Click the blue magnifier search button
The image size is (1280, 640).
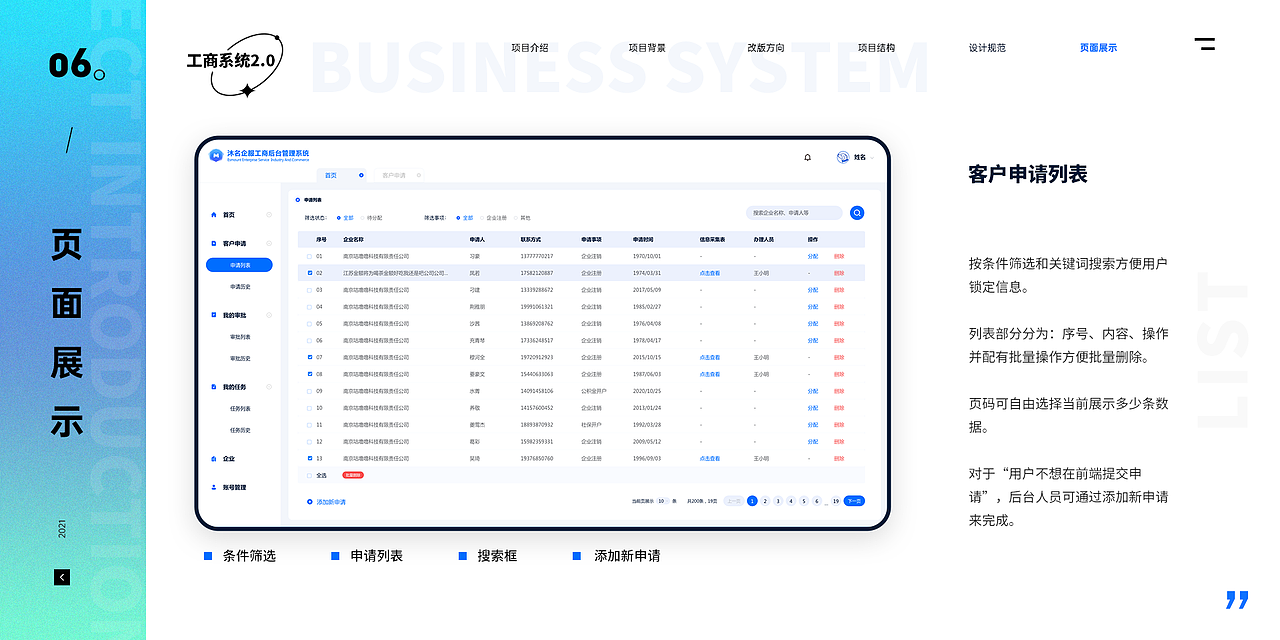857,213
